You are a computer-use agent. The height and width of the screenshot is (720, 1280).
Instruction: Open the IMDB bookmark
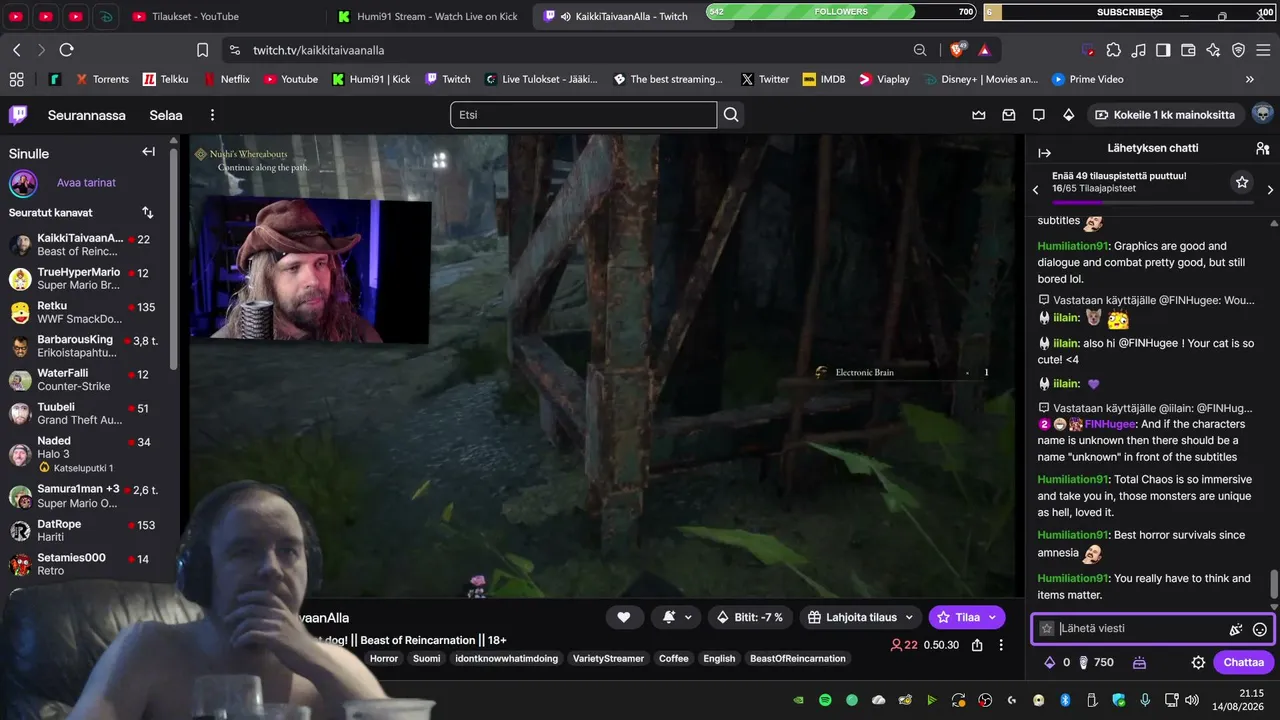point(824,79)
